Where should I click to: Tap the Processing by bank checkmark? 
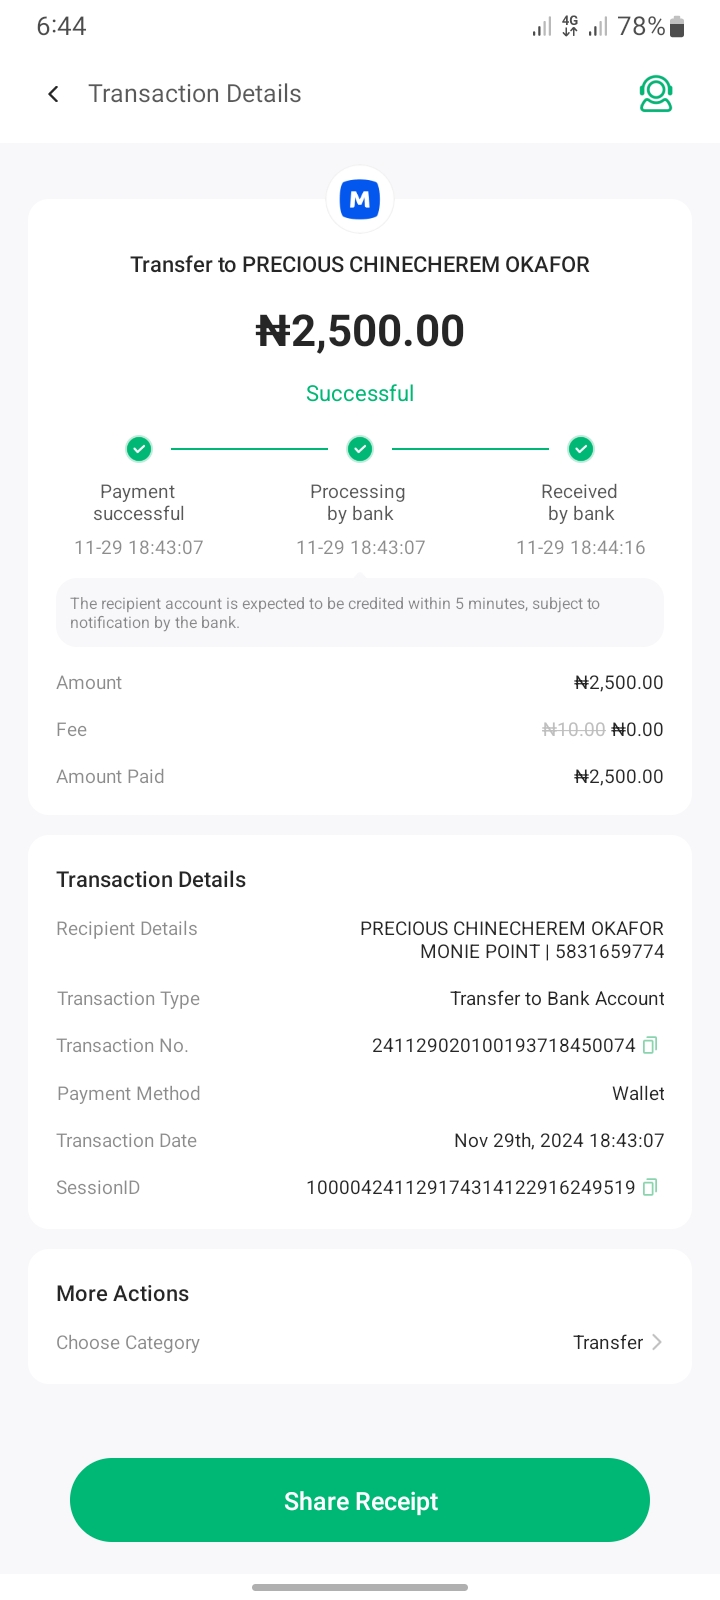[x=360, y=449]
